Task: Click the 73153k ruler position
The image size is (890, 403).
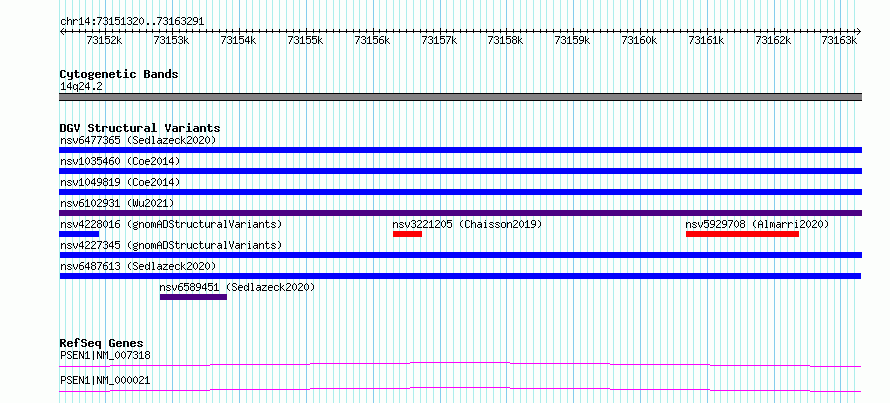Action: (171, 40)
